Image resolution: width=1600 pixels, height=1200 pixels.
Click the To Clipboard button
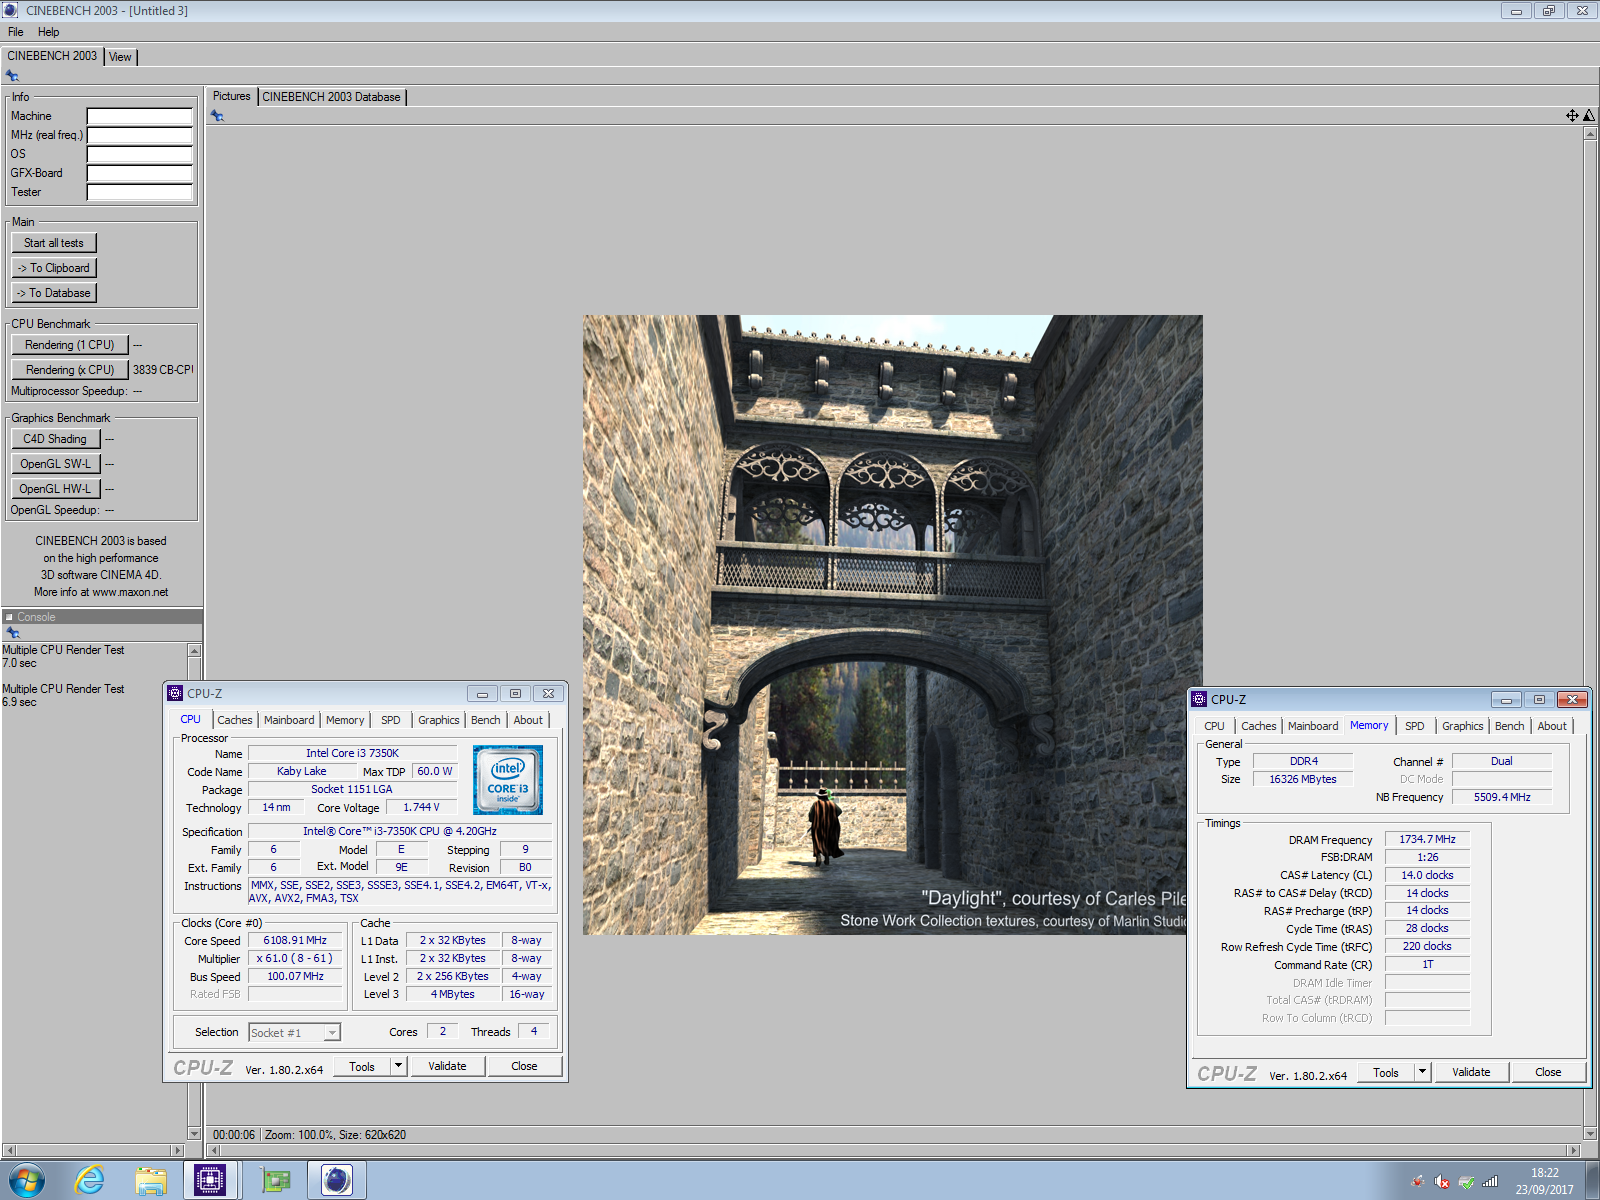(x=54, y=268)
